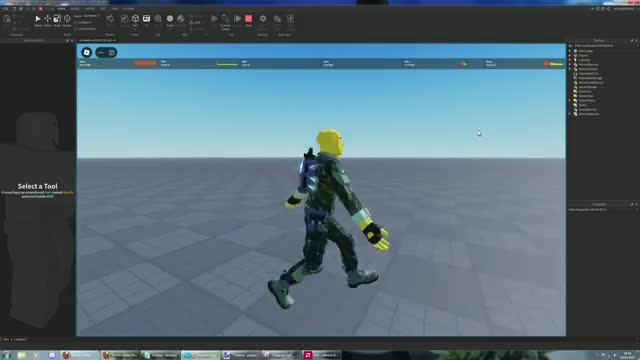640x360 pixels.
Task: Select ReplicatedFirst in Explorer
Action: tap(588, 73)
